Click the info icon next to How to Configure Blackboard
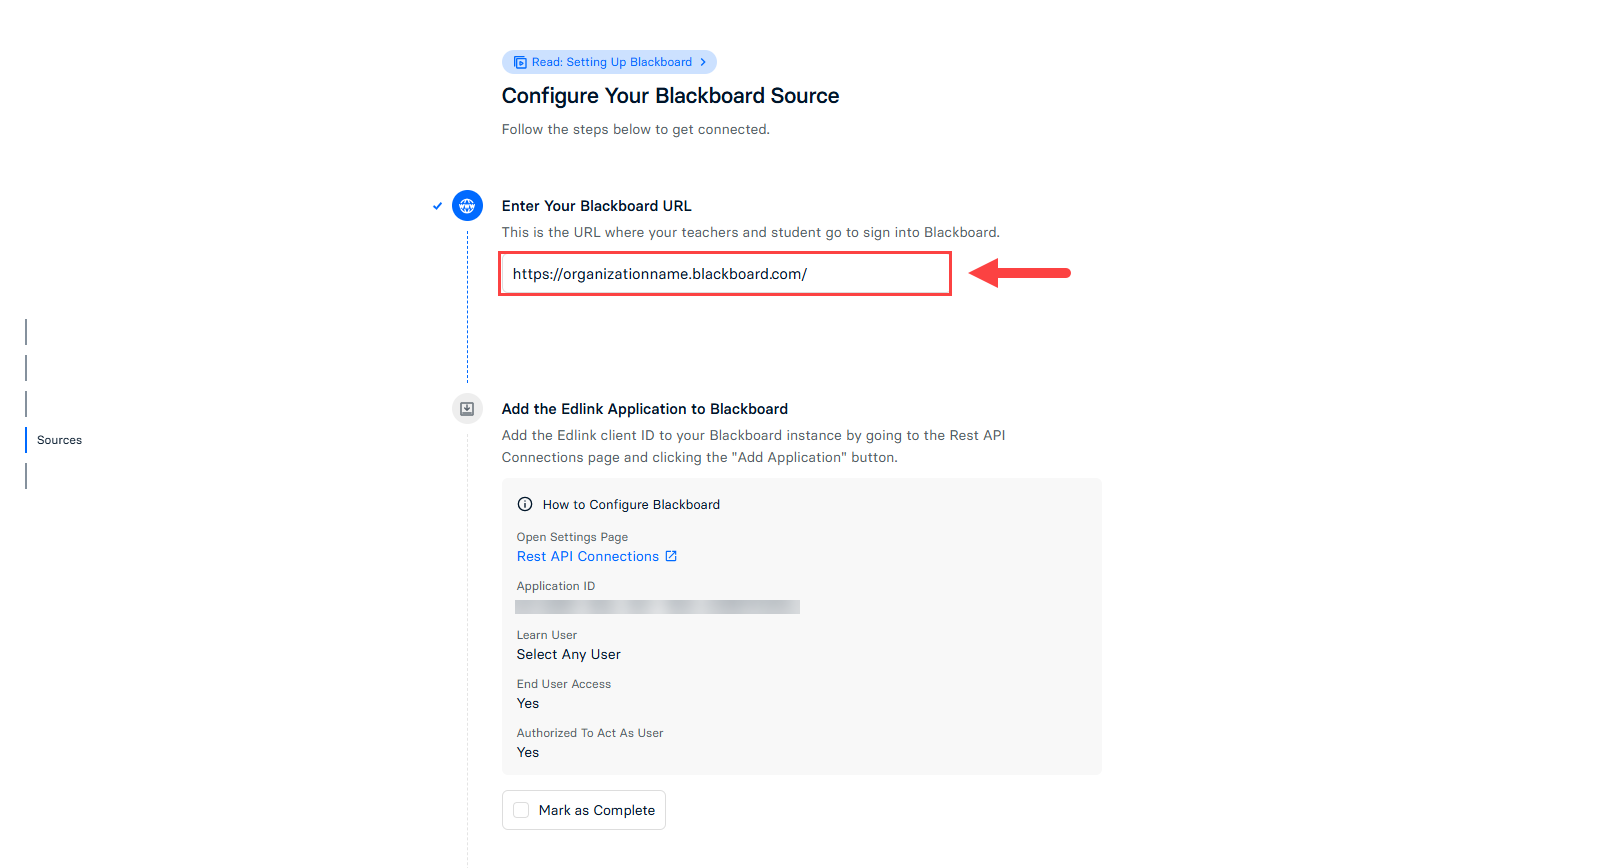This screenshot has width=1602, height=868. coord(525,504)
